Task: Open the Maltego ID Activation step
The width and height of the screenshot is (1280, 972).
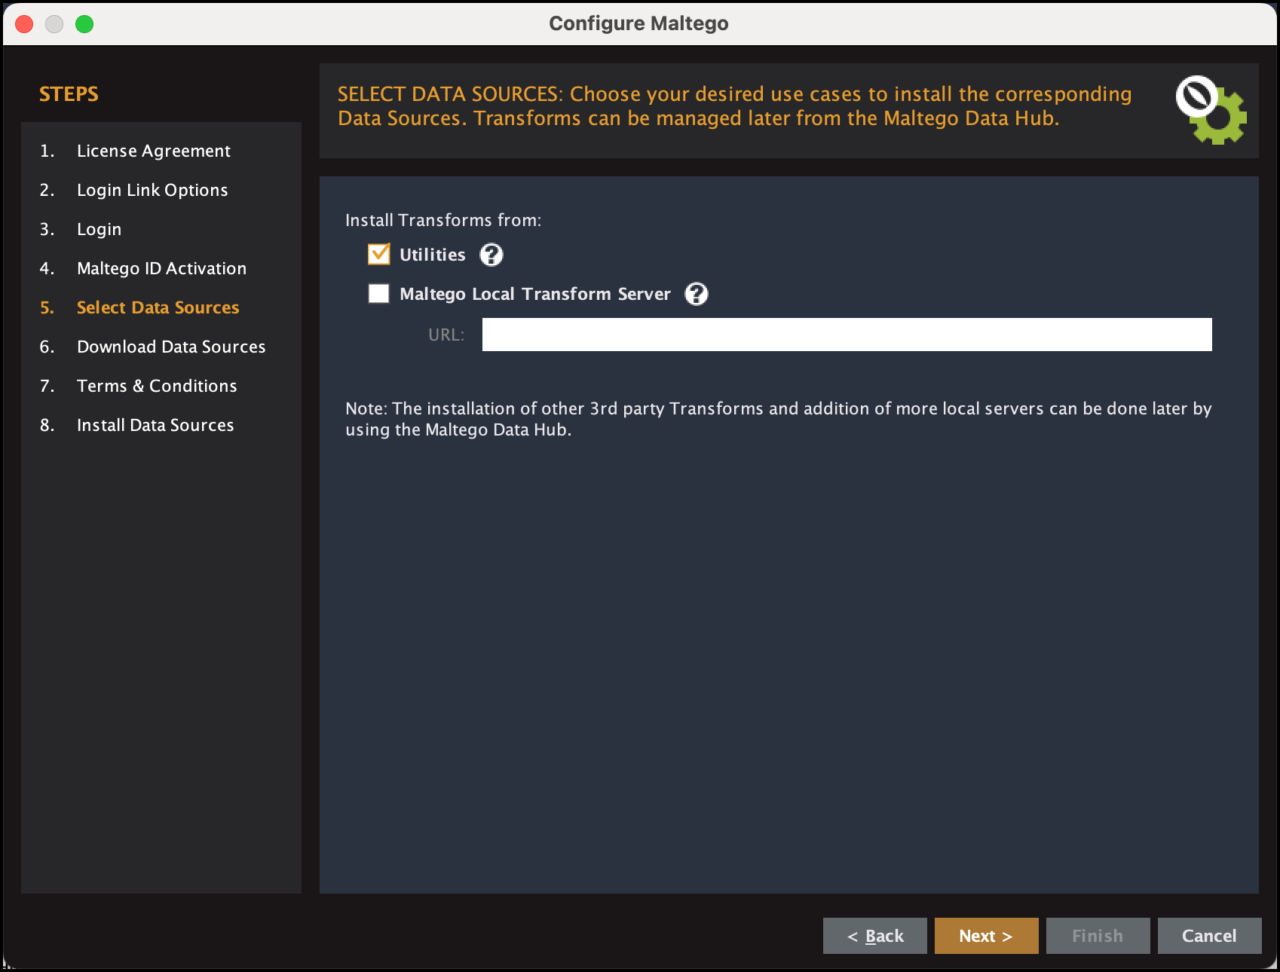Action: pyautogui.click(x=161, y=268)
